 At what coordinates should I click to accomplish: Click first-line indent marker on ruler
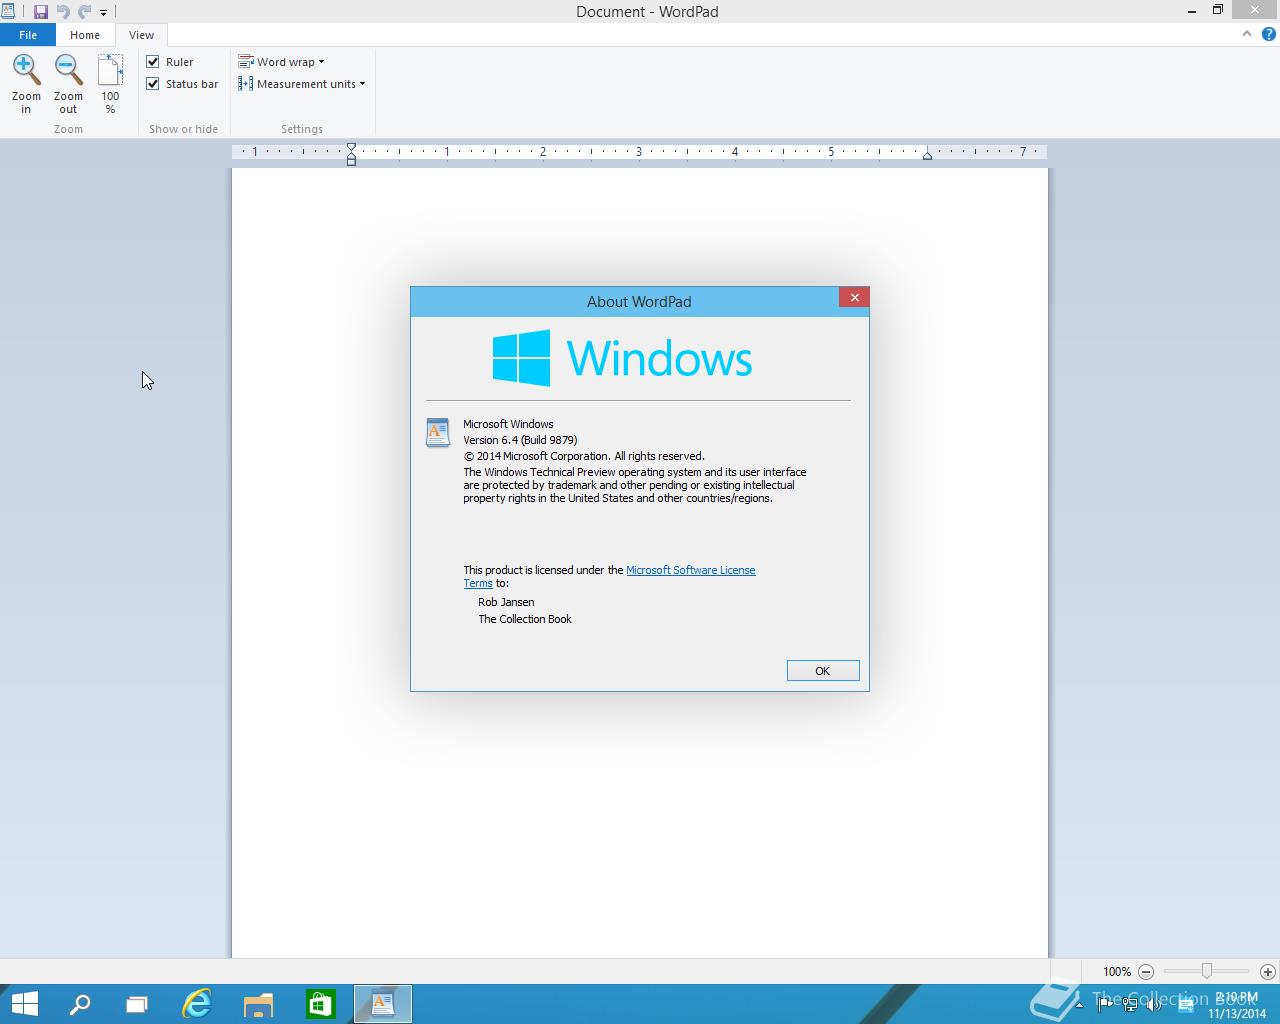(351, 148)
